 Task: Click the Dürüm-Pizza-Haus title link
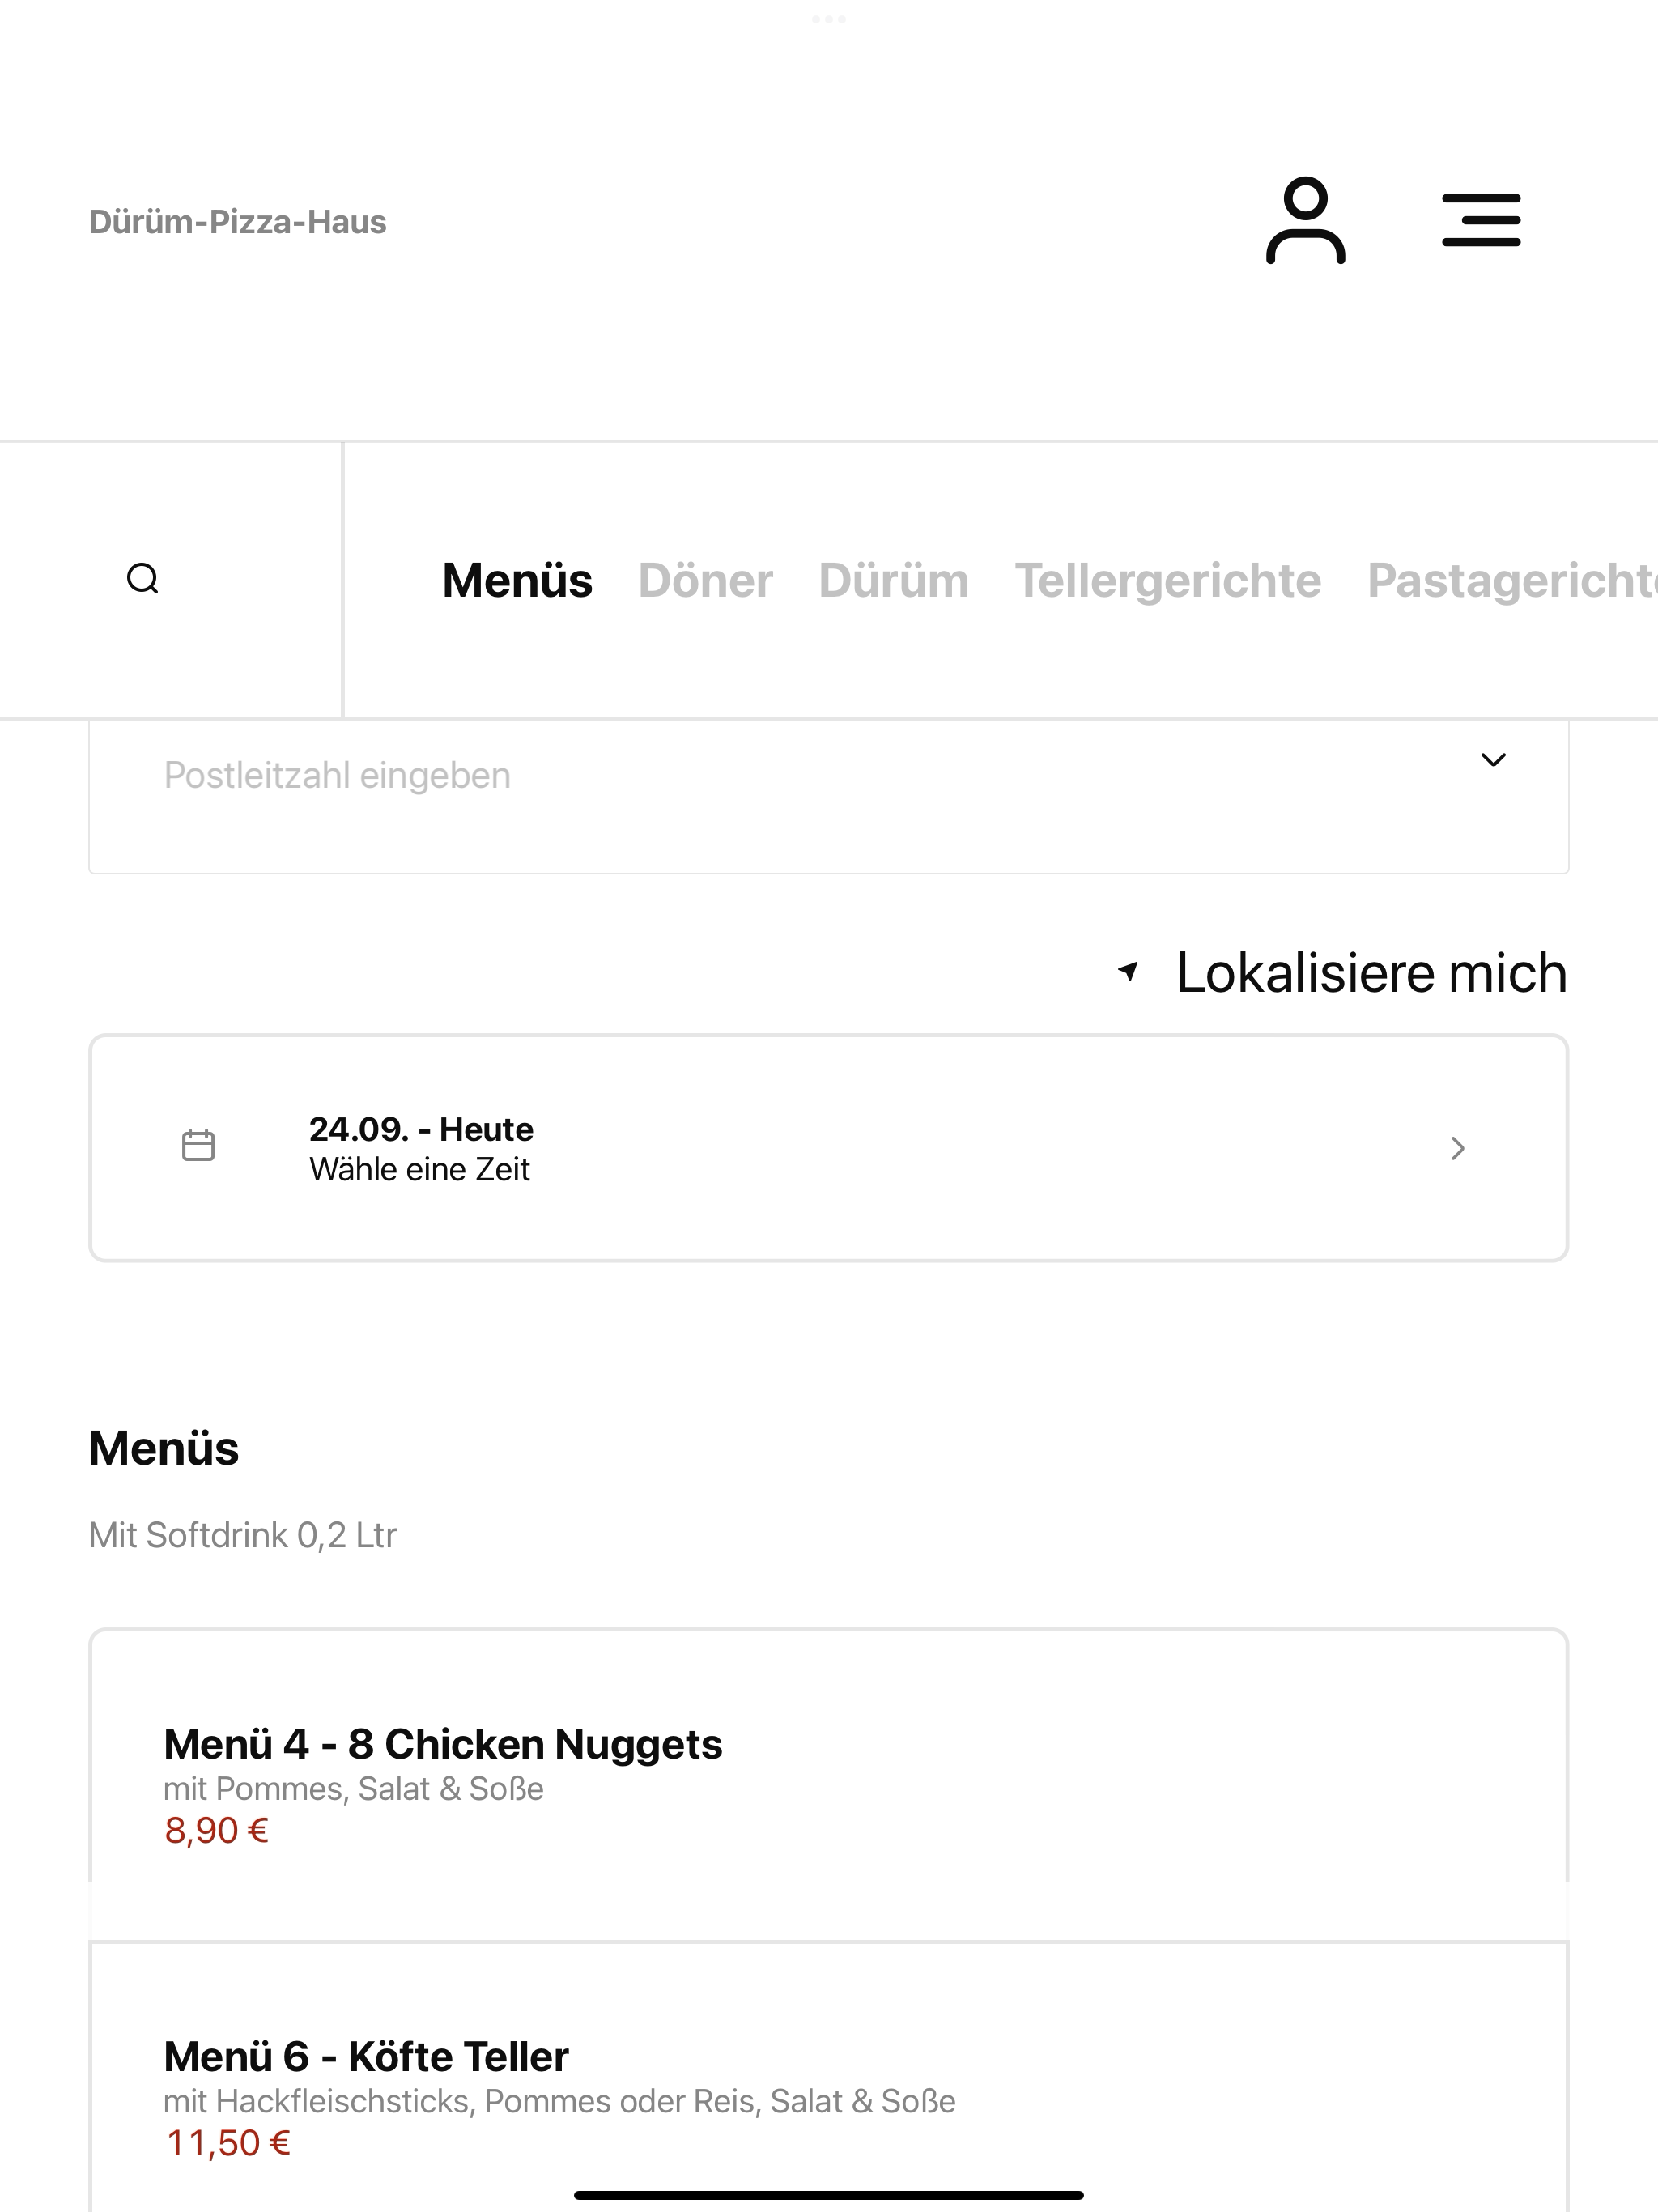point(237,221)
